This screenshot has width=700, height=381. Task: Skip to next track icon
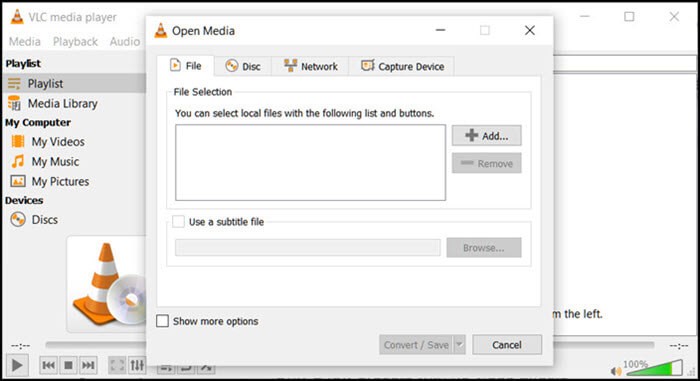coord(88,365)
